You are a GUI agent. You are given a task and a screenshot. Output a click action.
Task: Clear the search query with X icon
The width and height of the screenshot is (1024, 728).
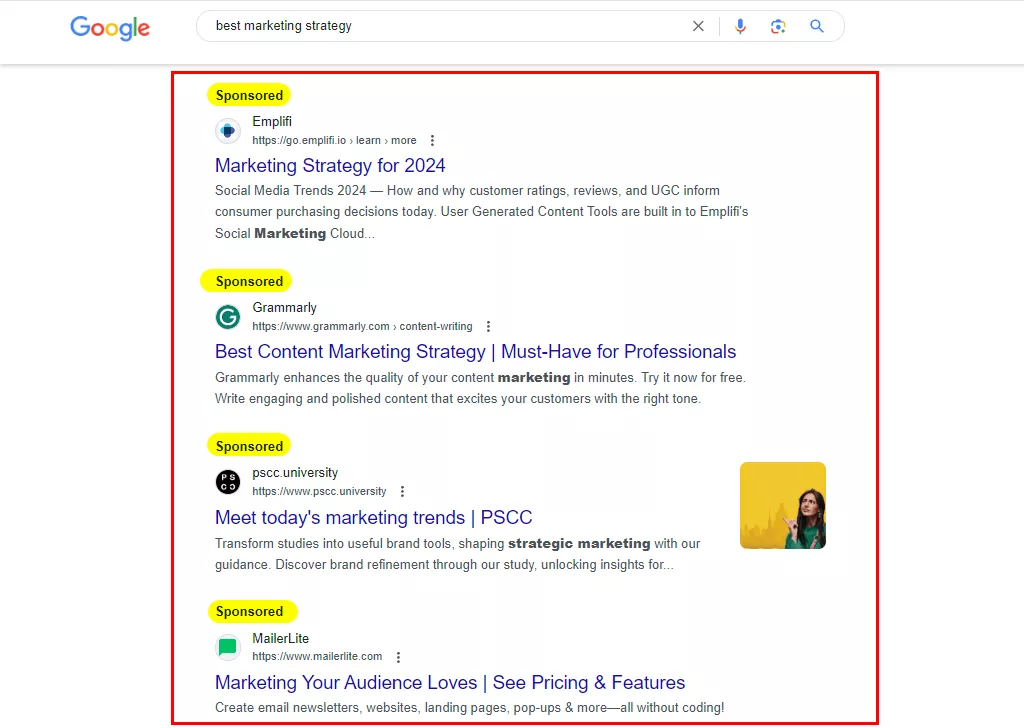[698, 26]
